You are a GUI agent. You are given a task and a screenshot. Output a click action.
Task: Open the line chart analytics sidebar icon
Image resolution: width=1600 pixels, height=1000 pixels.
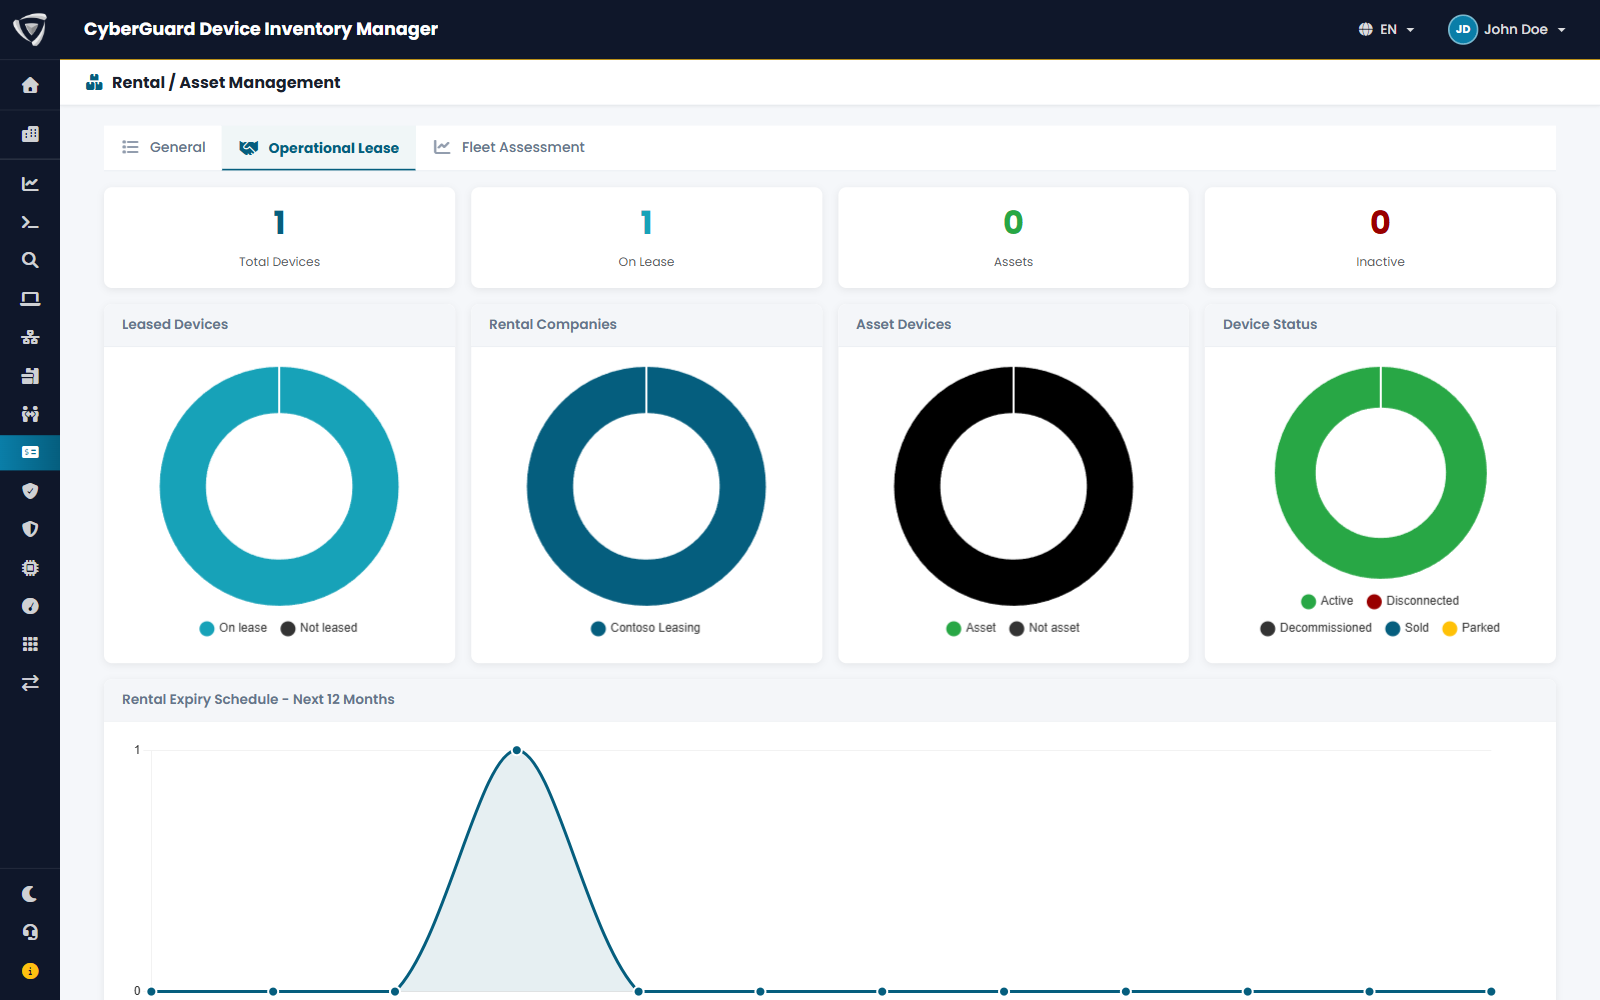[30, 184]
